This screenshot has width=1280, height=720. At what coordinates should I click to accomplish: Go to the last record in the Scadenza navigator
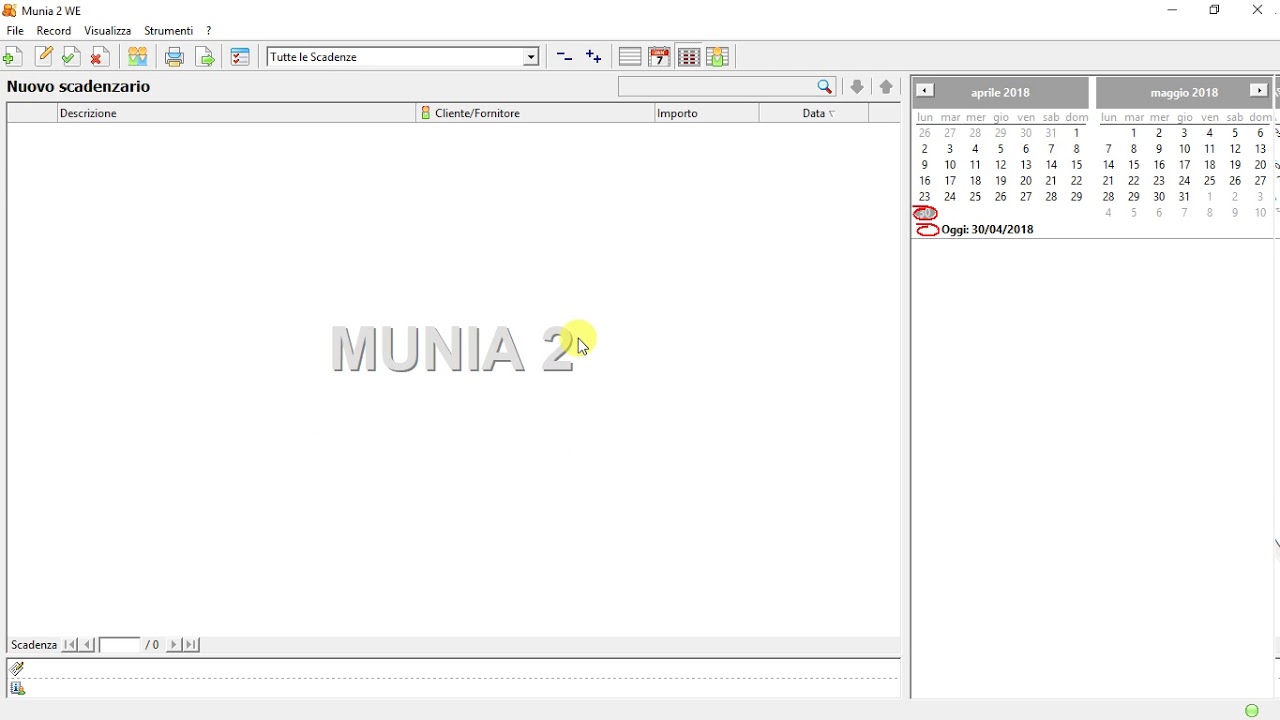point(191,645)
